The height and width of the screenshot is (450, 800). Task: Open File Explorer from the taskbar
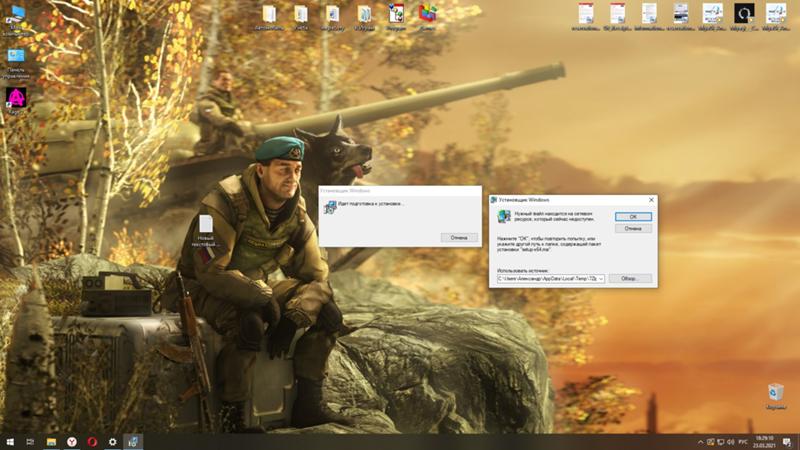(x=51, y=442)
